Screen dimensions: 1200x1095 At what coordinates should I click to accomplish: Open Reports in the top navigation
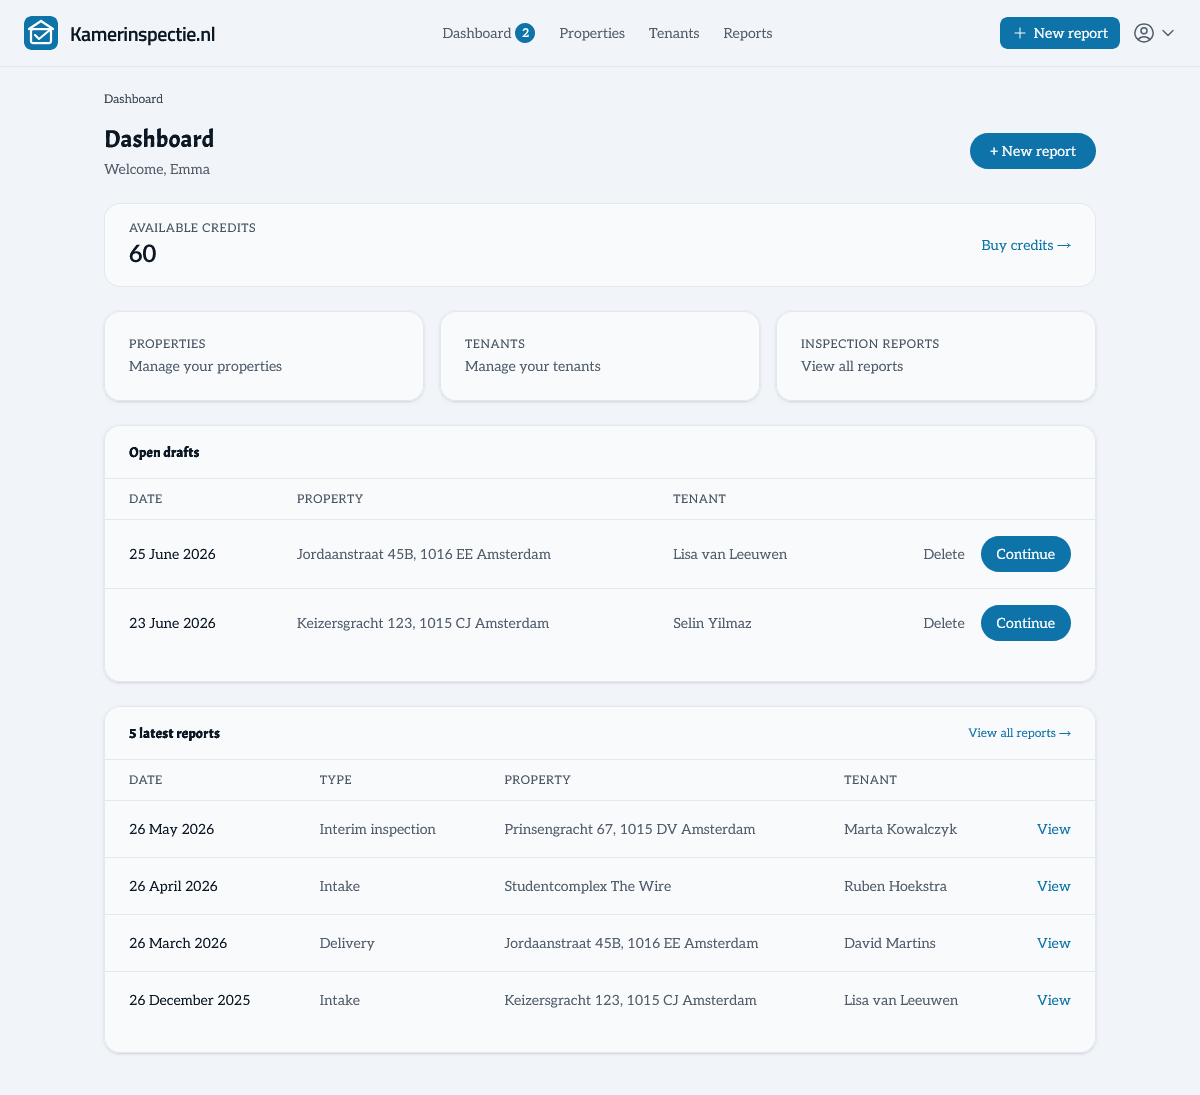[748, 33]
